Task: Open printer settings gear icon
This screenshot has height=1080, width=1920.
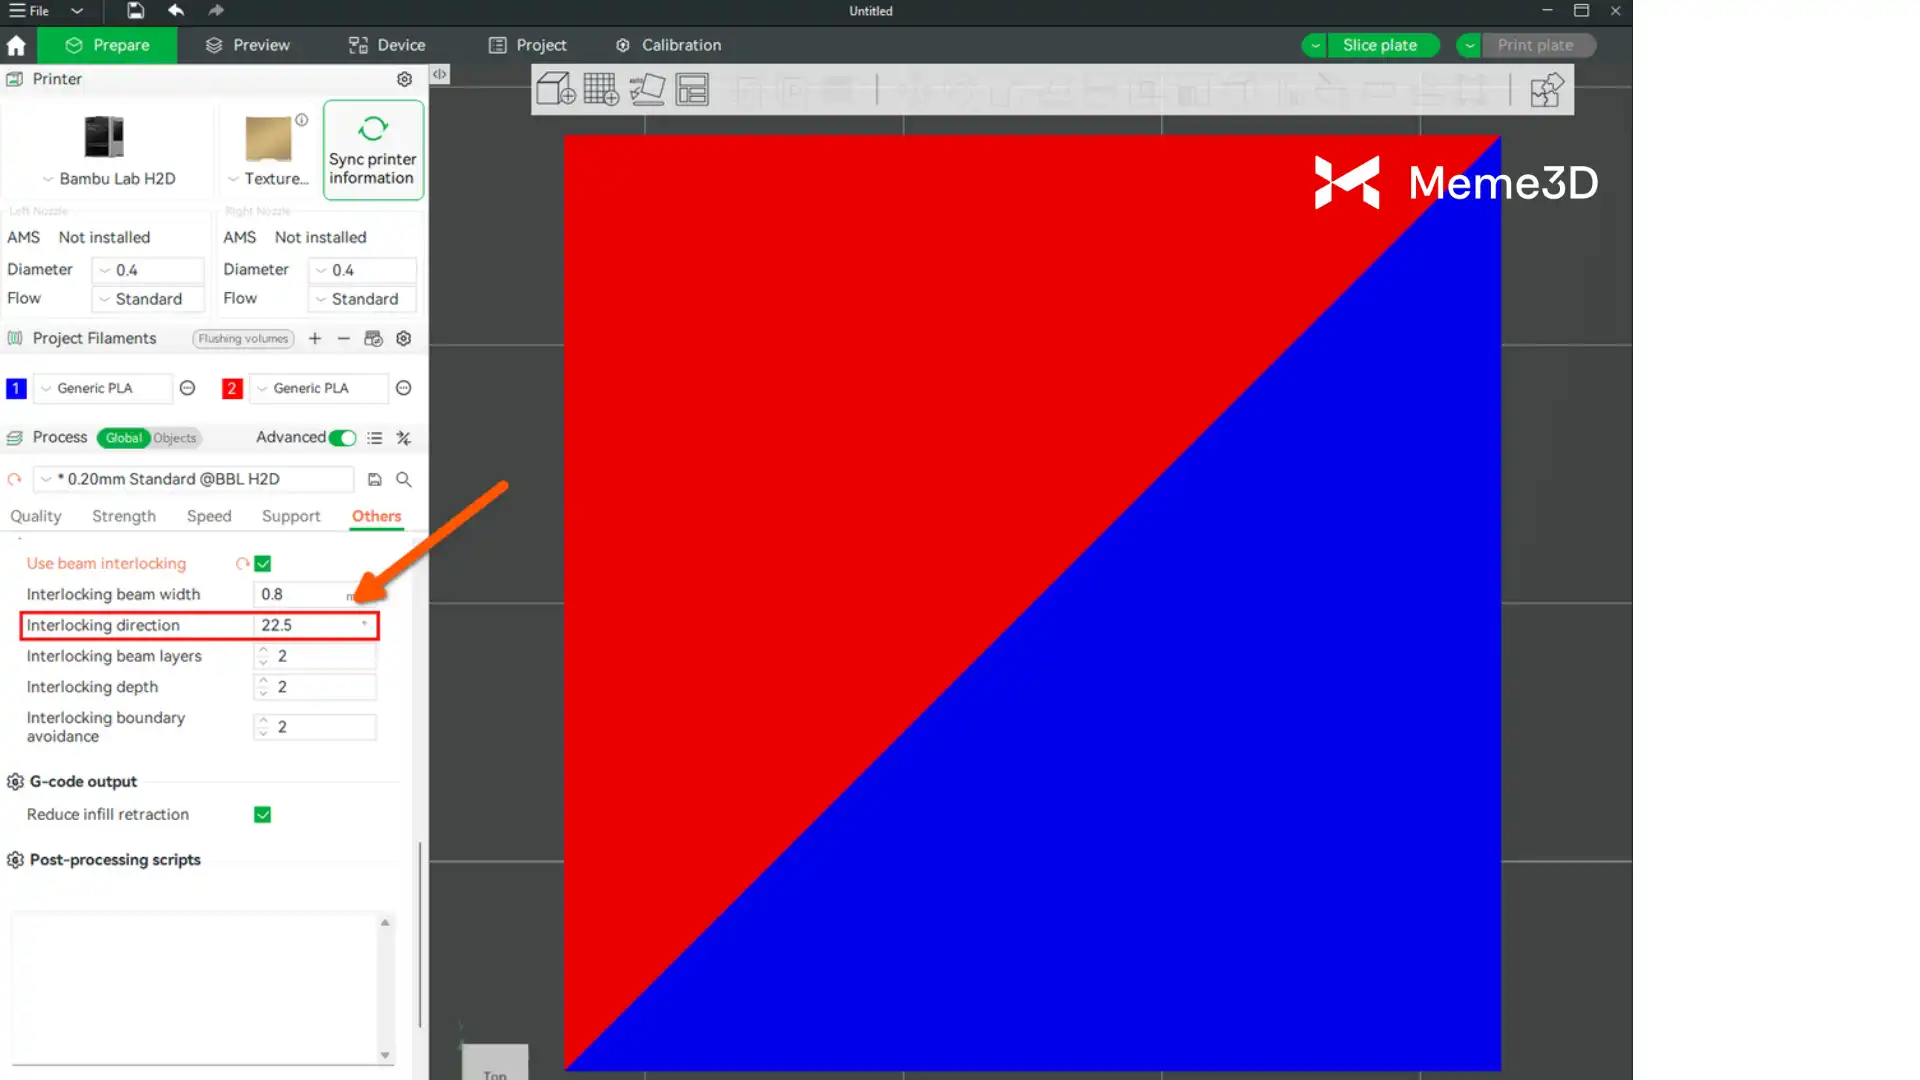Action: [x=404, y=79]
